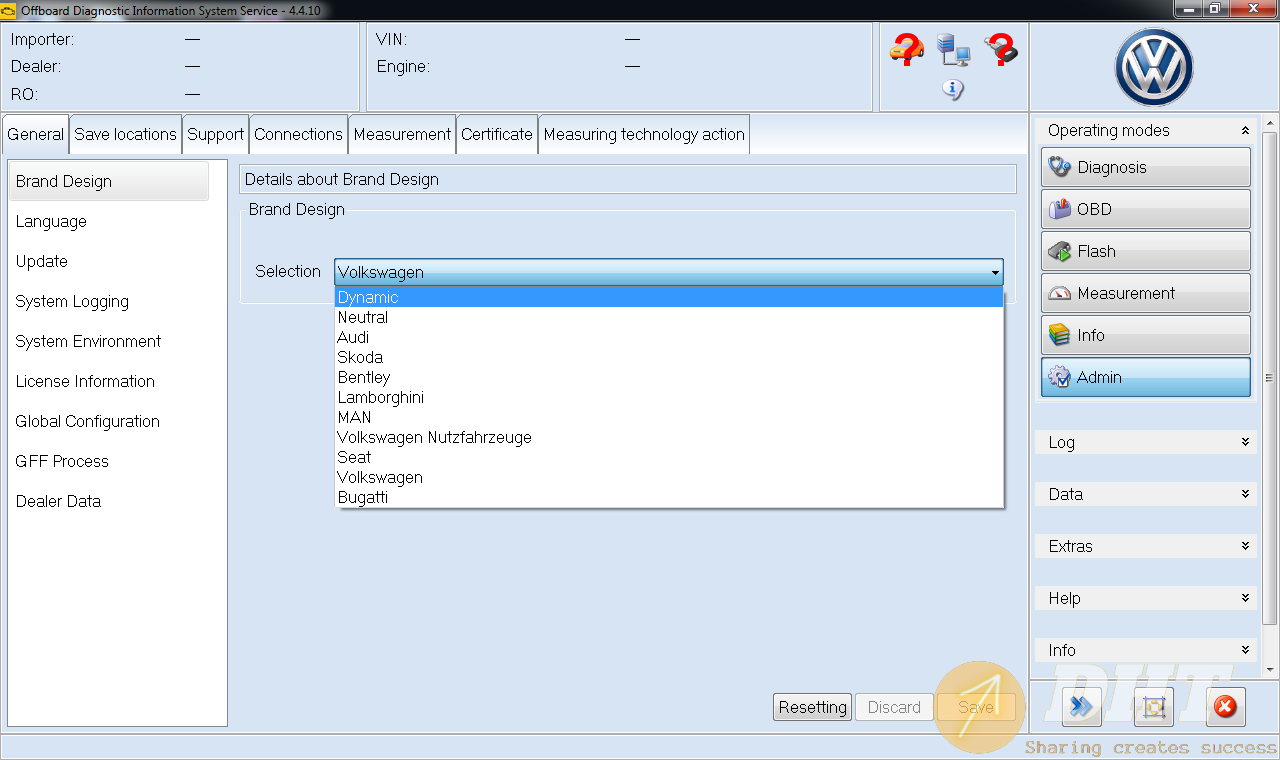This screenshot has width=1280, height=760.
Task: Toggle the Brand Design Selection dropdown arrow
Action: [995, 272]
